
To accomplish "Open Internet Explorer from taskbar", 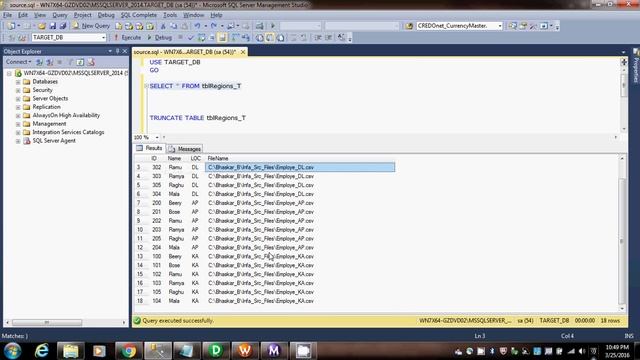I will 41,351.
